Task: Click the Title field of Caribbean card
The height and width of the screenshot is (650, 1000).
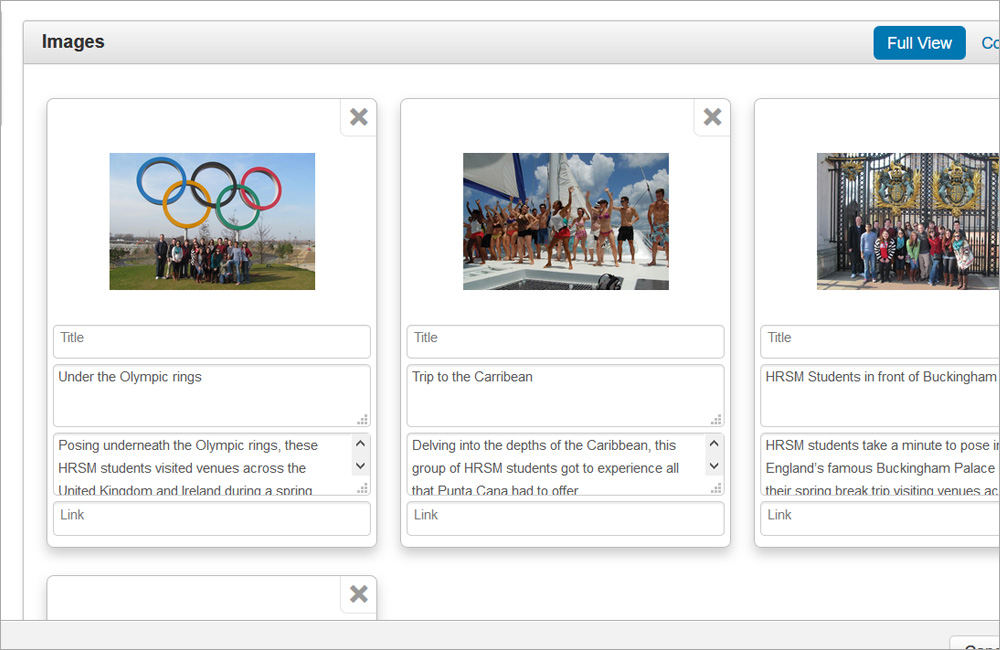Action: tap(566, 341)
